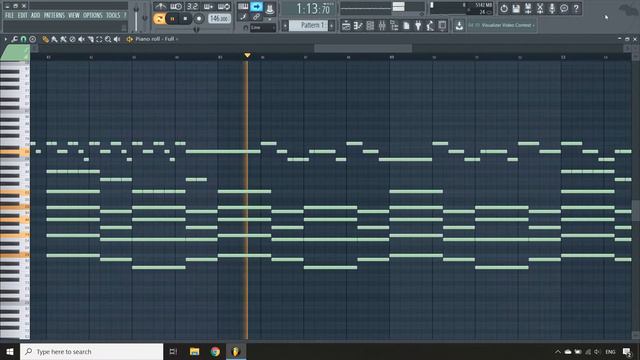
Task: Open the piano roll stamp menu
Action: click(33, 39)
